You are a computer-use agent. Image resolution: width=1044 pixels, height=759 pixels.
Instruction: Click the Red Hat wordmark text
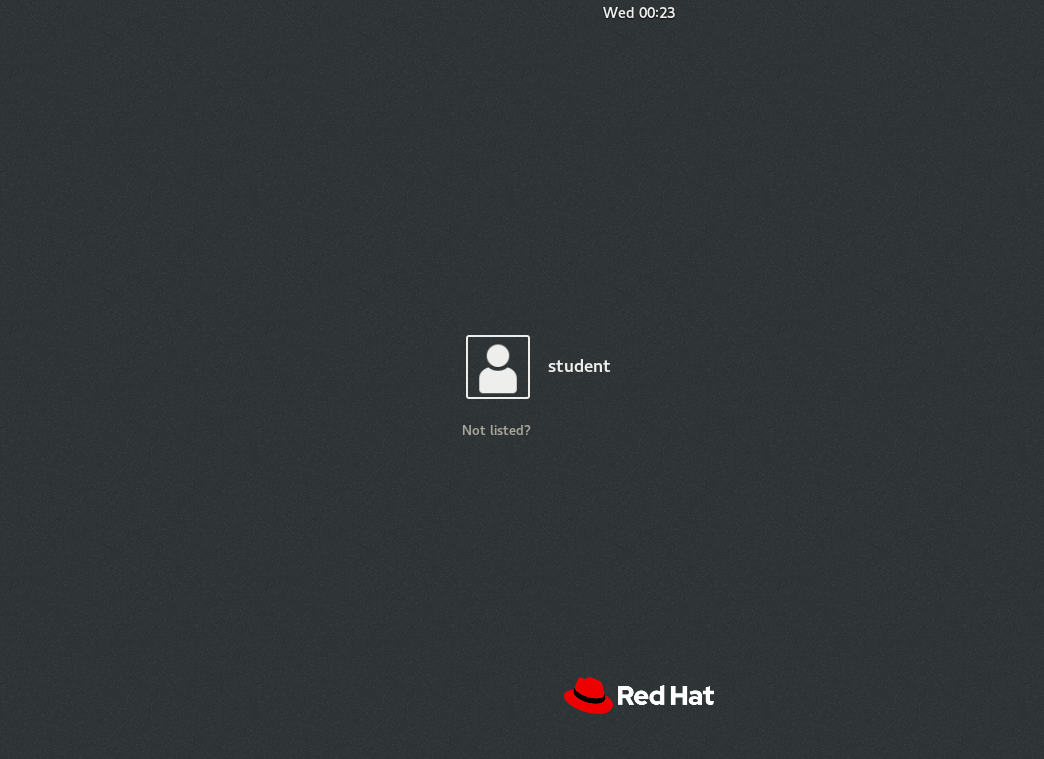pyautogui.click(x=665, y=695)
